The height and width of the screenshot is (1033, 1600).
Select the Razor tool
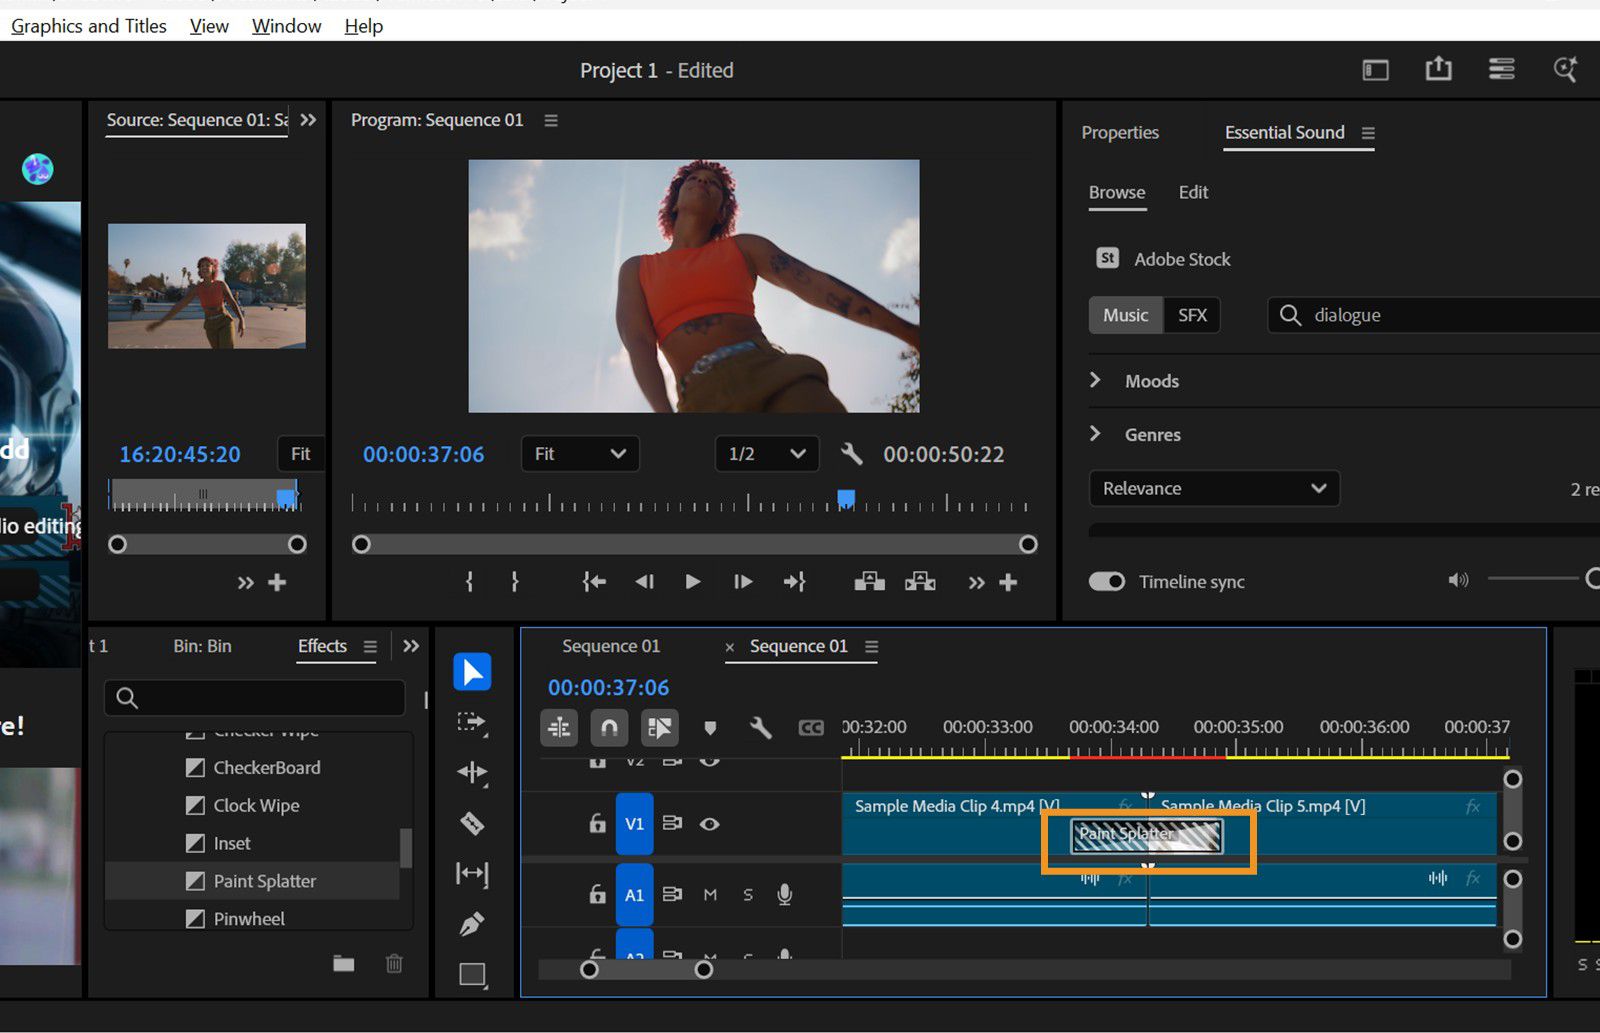coord(471,824)
